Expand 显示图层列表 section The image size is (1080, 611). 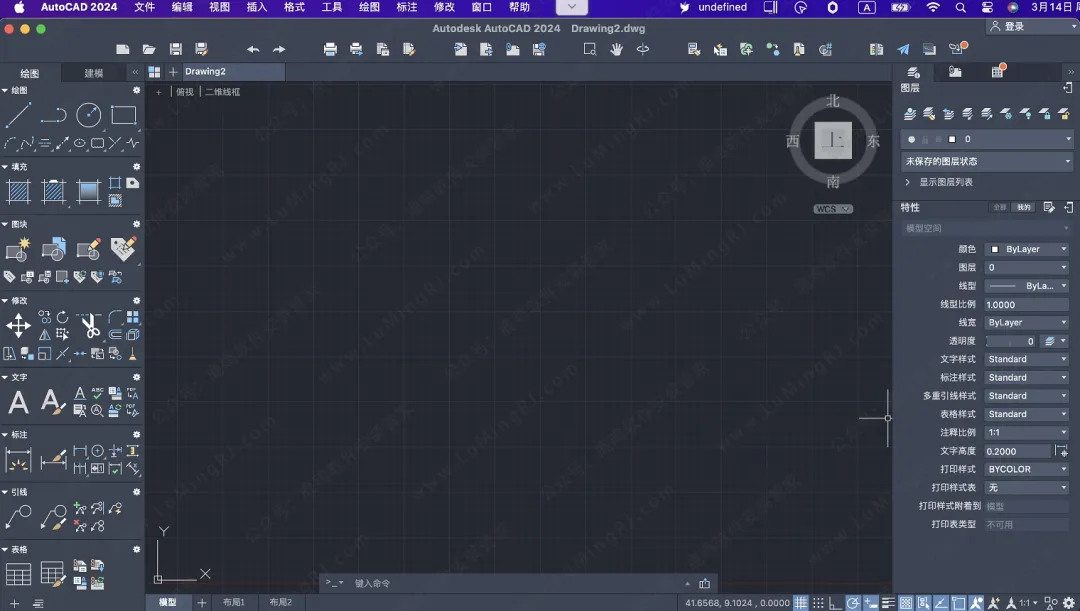coord(908,182)
